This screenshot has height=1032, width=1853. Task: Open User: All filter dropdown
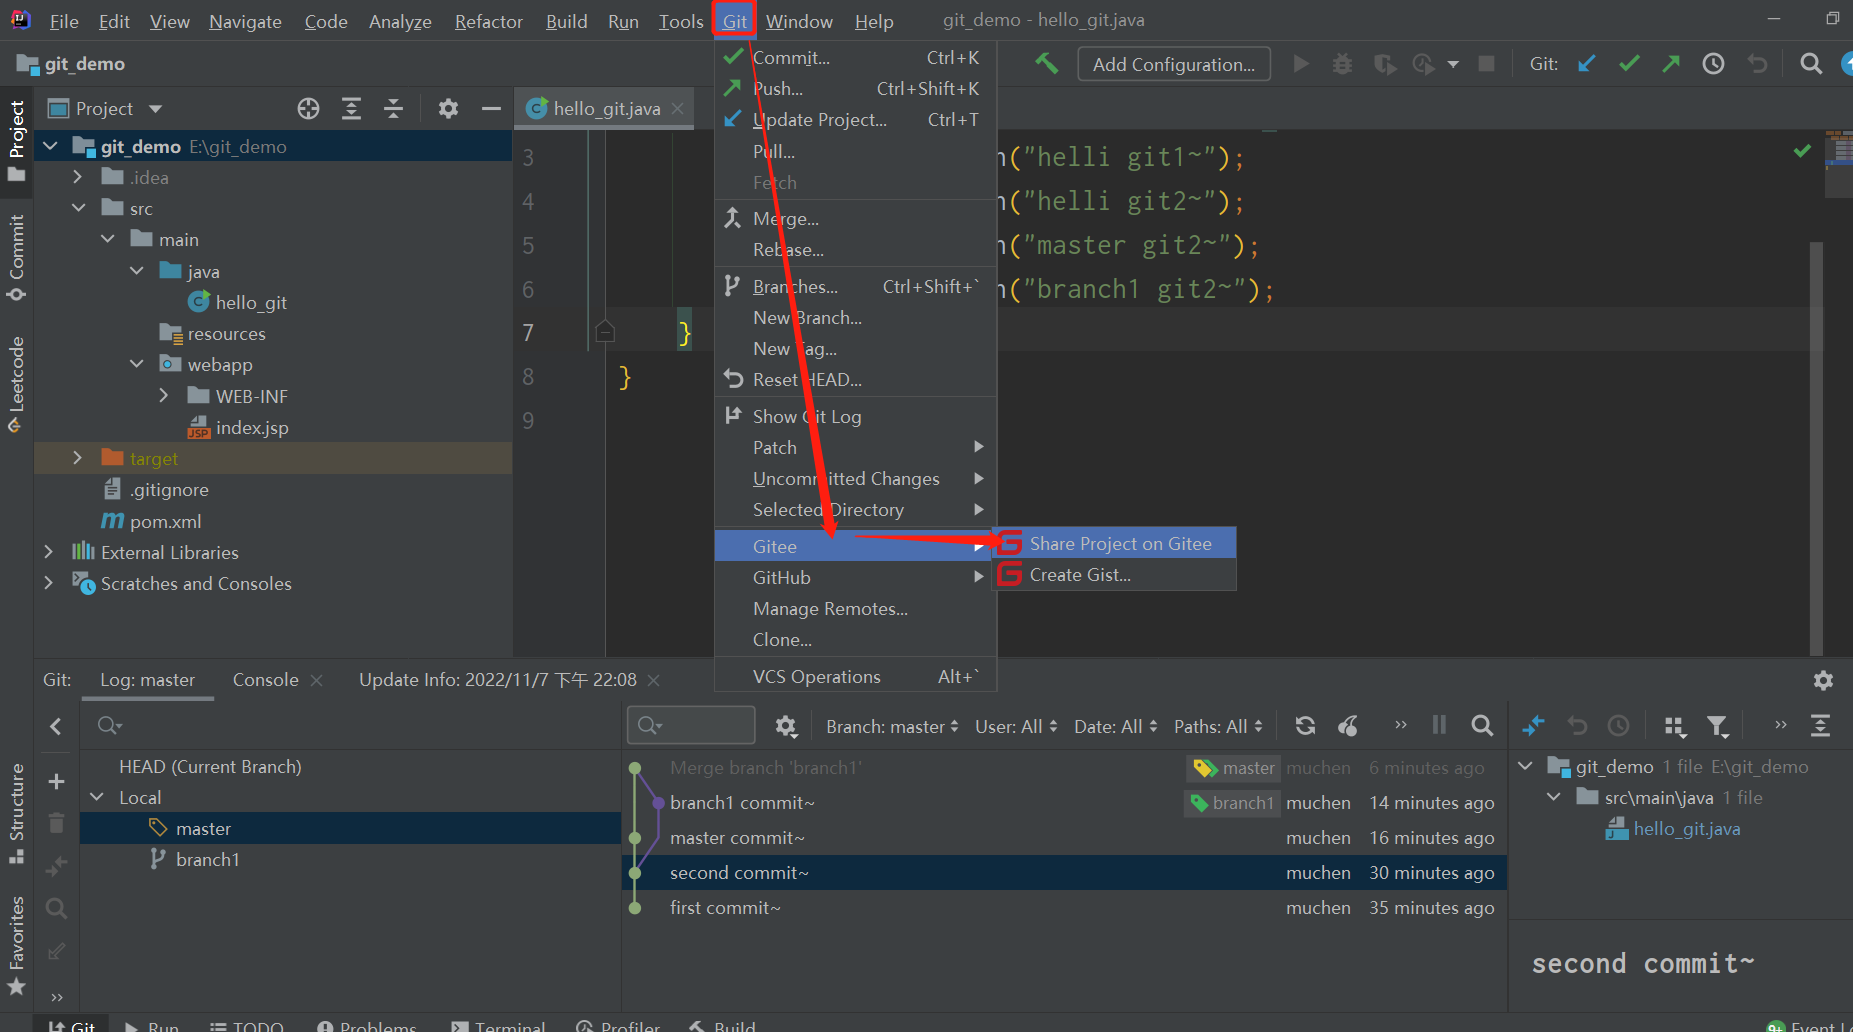[x=1016, y=727]
